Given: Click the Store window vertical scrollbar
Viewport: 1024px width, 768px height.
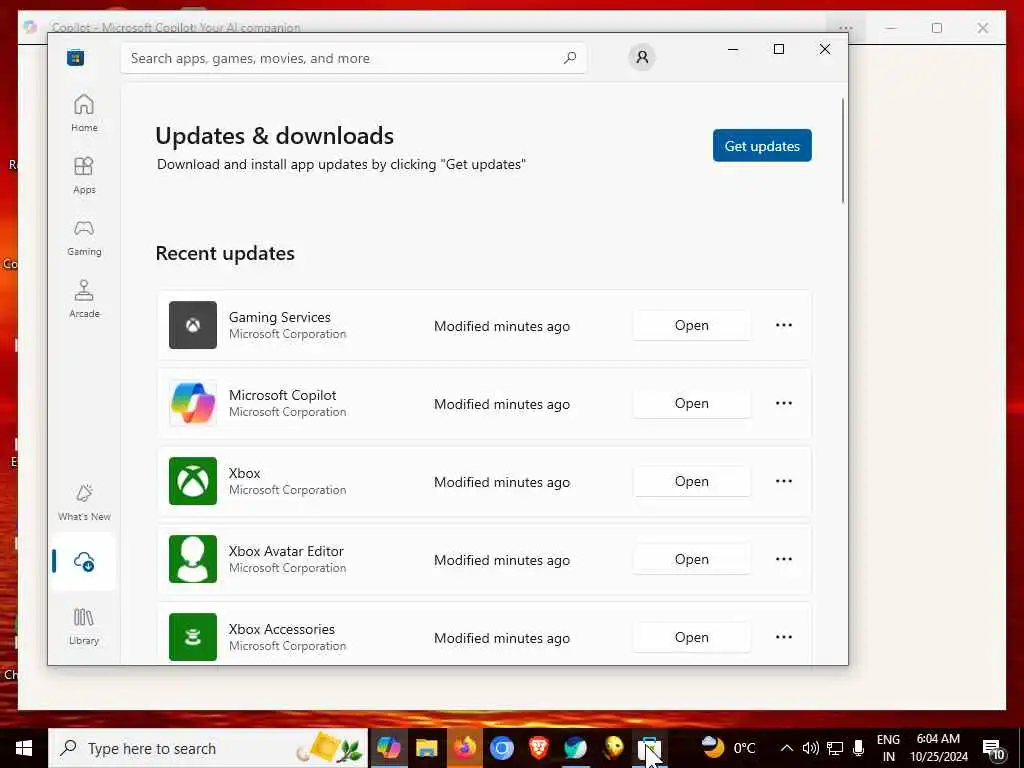Looking at the screenshot, I should (x=843, y=151).
